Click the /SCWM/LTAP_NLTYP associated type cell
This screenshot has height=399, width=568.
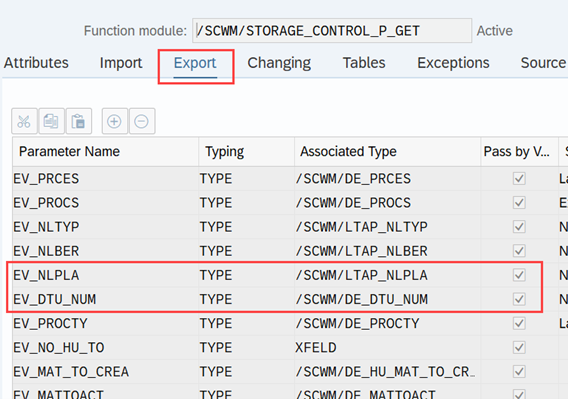[x=387, y=227]
